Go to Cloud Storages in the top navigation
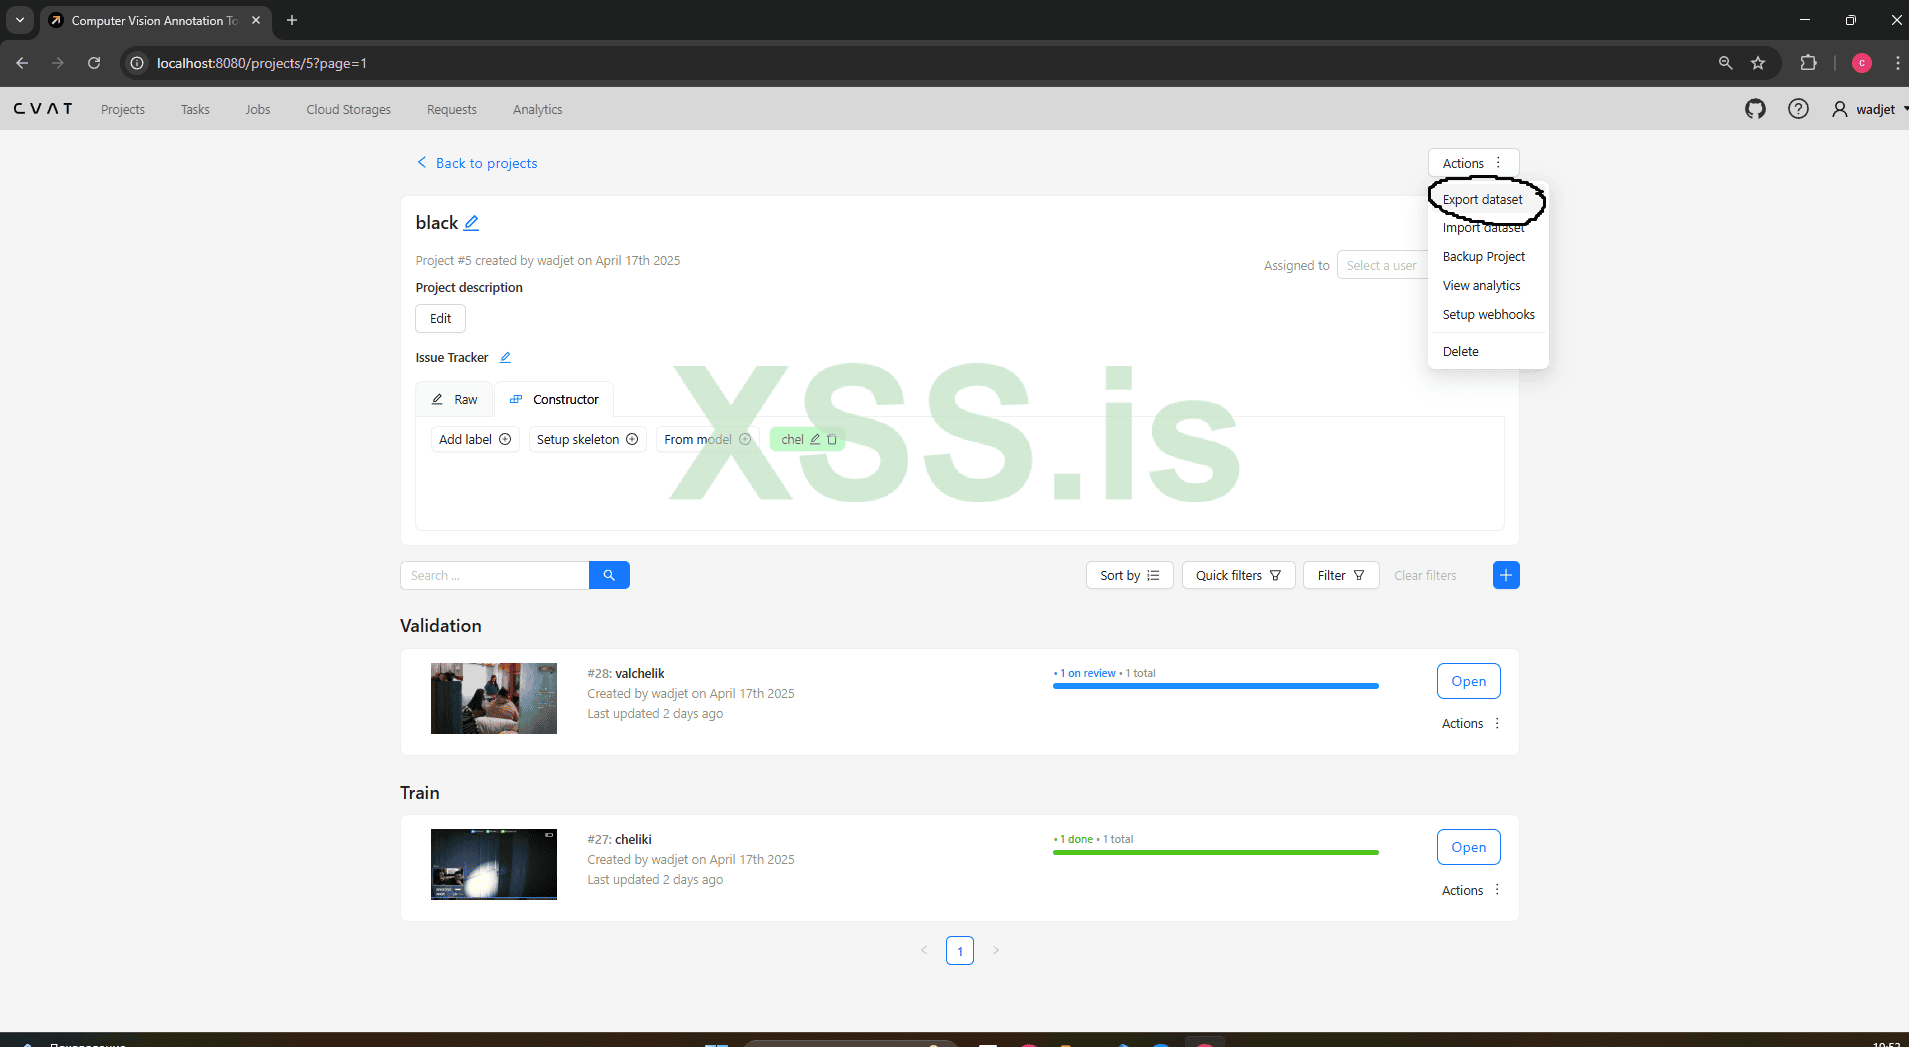 pos(348,109)
